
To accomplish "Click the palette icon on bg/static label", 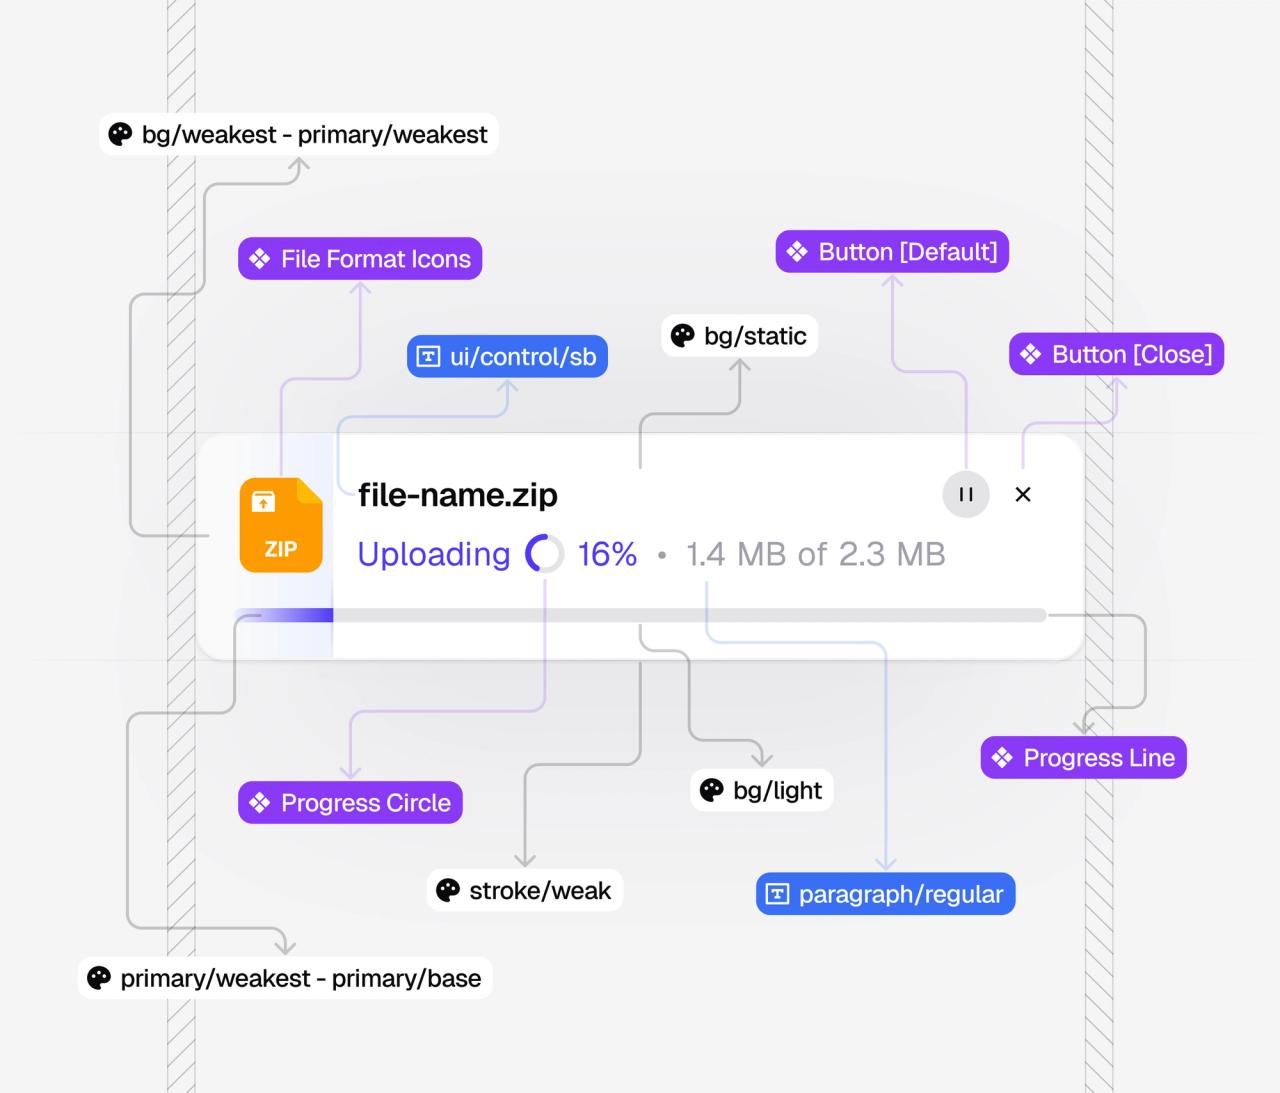I will click(682, 336).
